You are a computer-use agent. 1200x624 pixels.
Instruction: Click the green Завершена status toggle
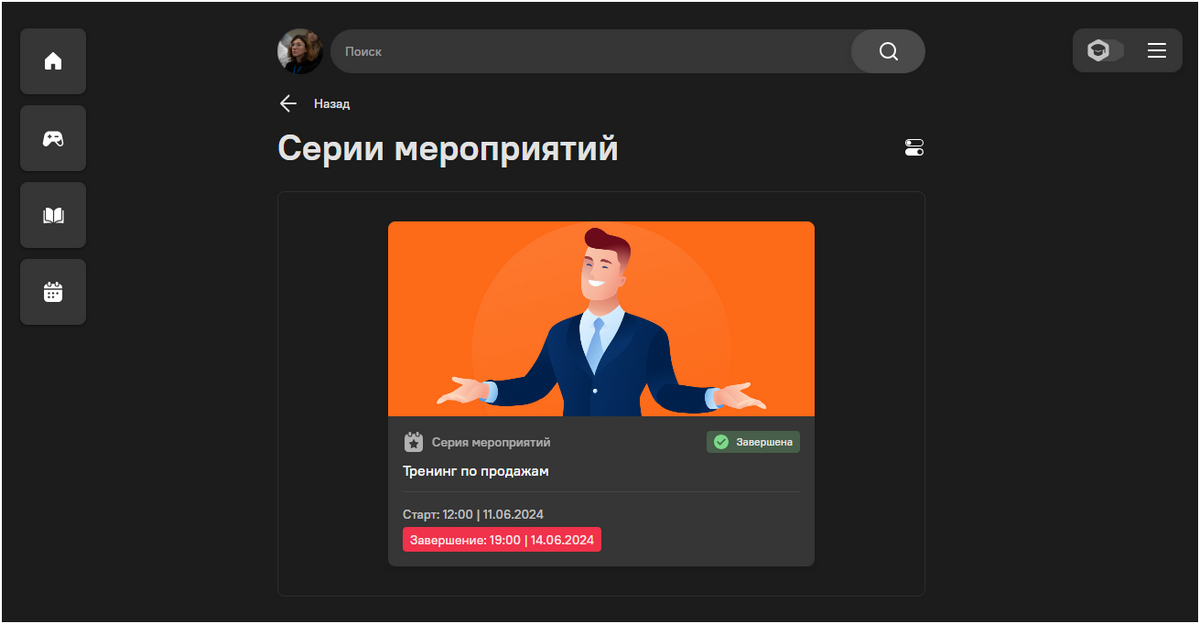tap(752, 441)
